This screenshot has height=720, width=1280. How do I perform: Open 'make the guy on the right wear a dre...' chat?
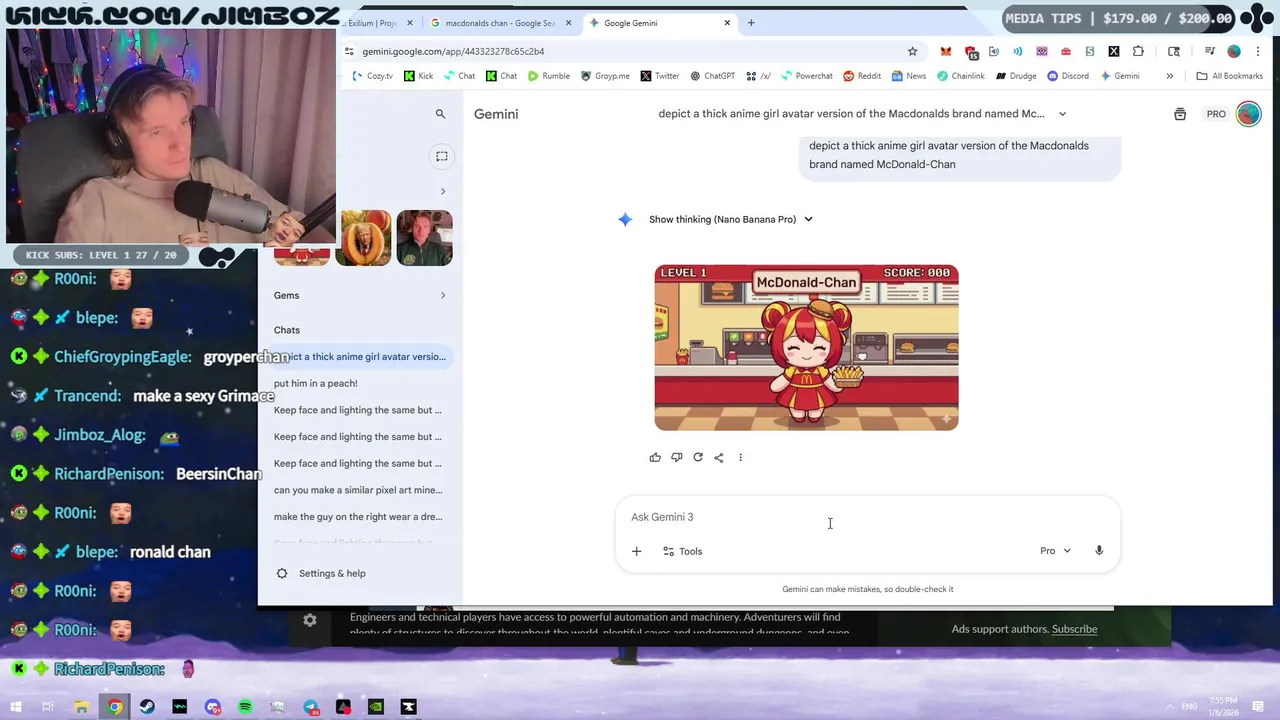360,517
